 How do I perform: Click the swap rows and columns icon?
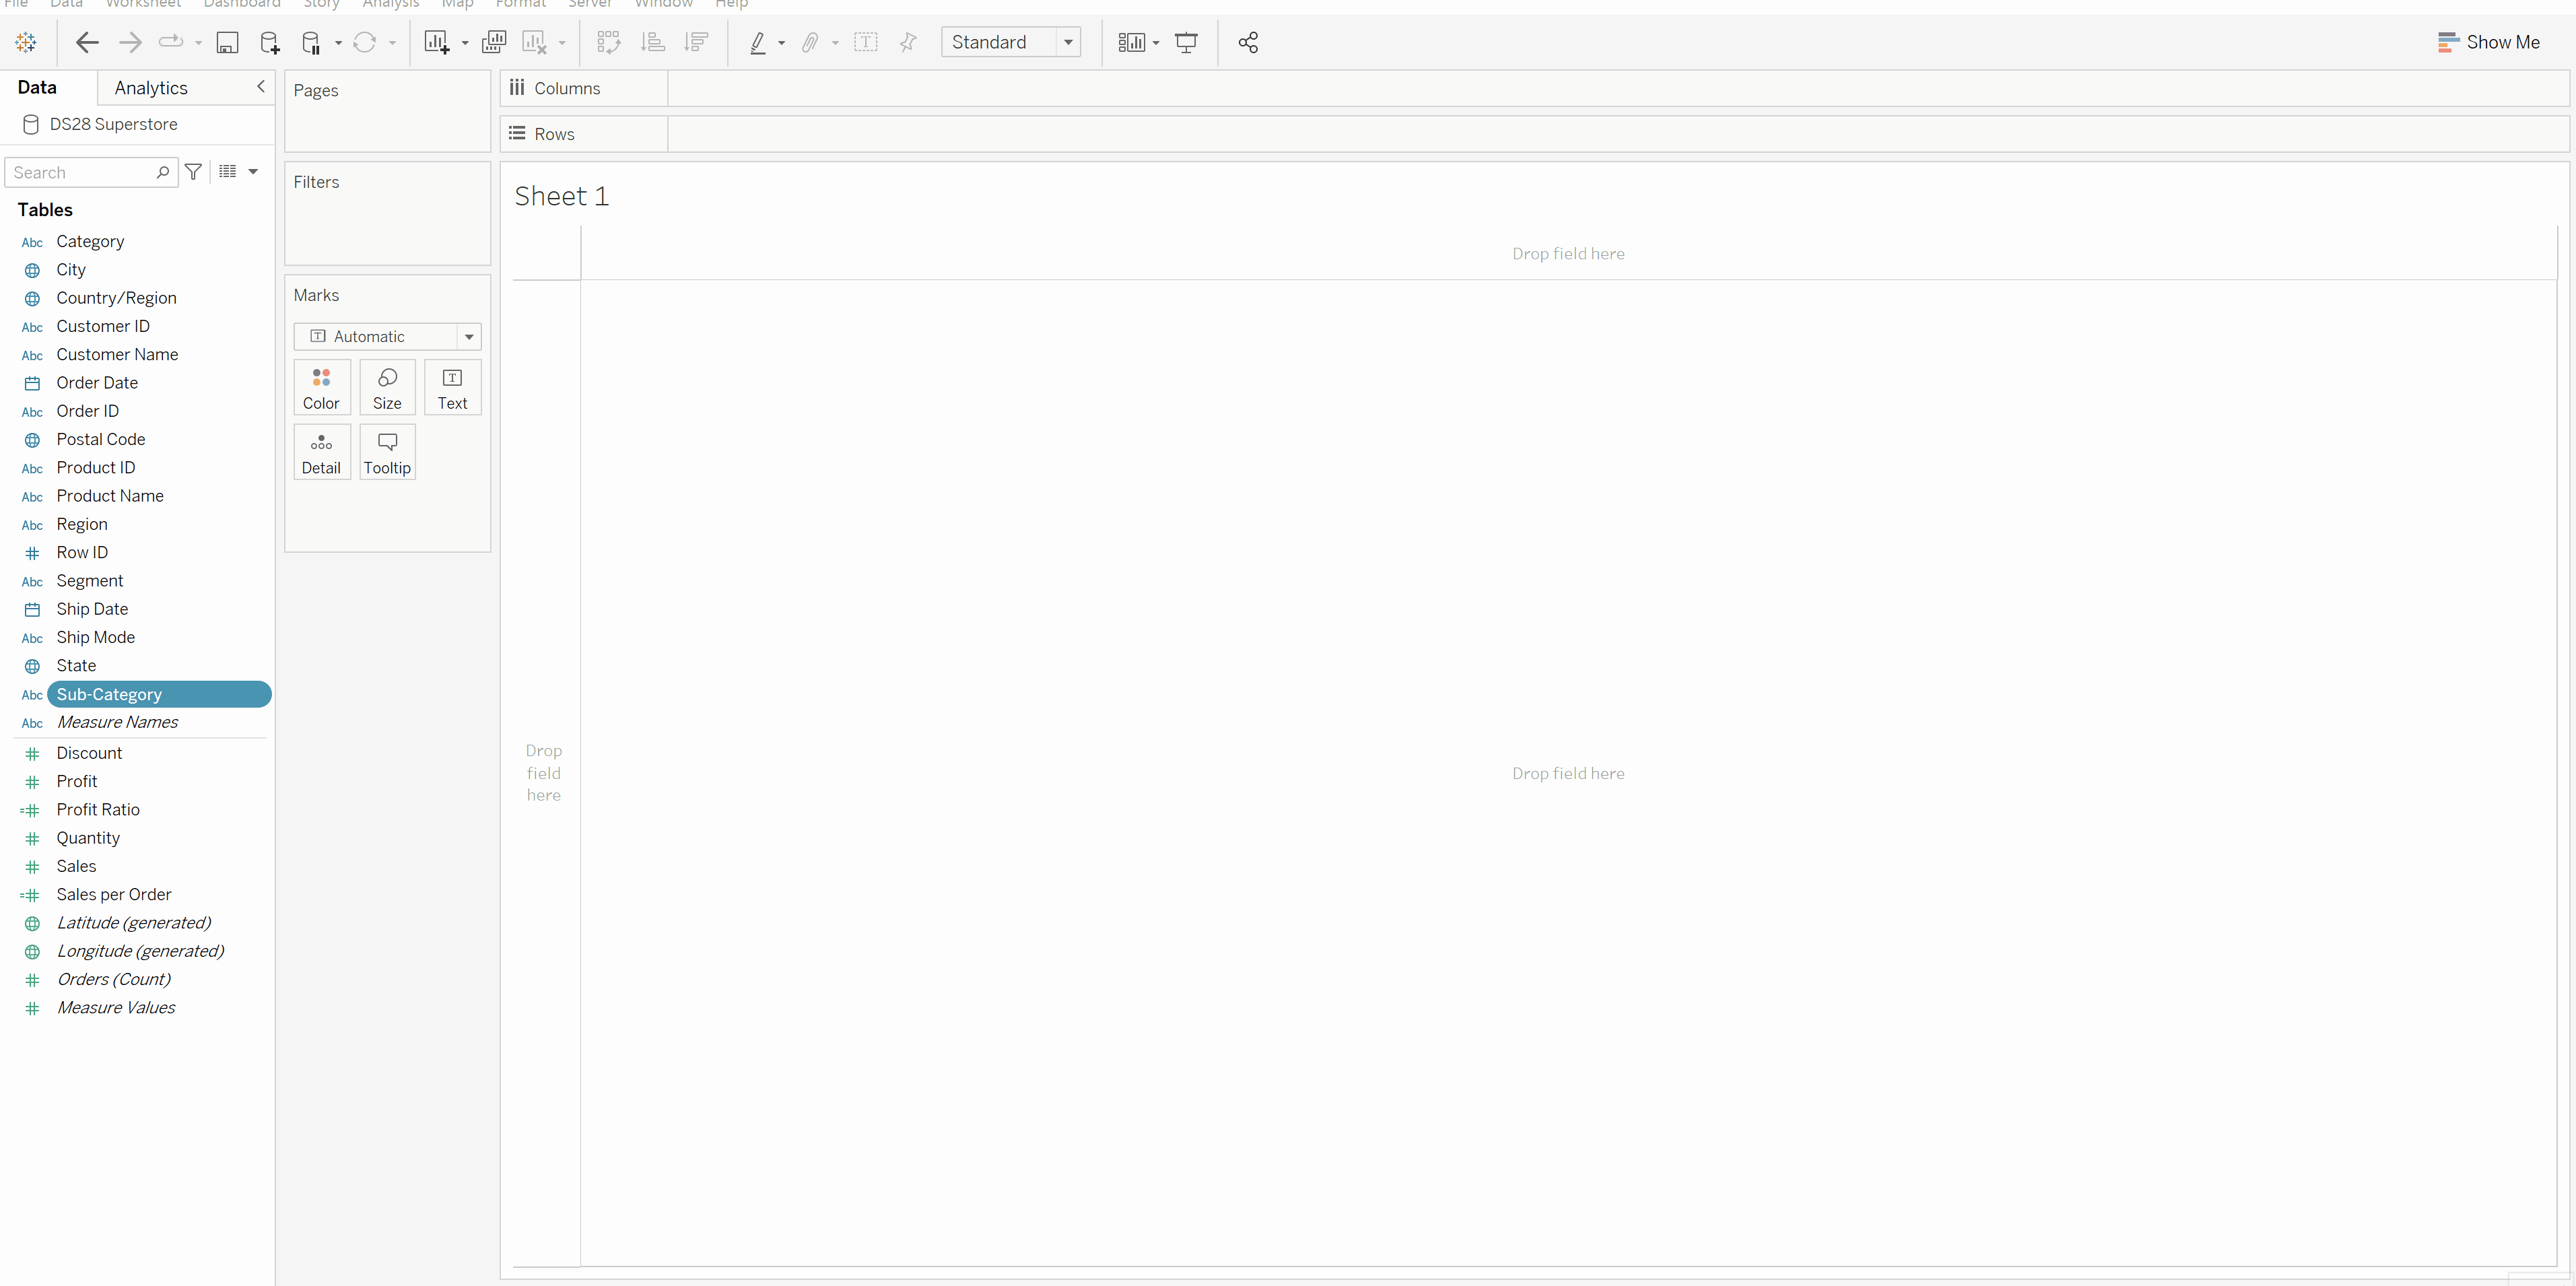(x=608, y=42)
